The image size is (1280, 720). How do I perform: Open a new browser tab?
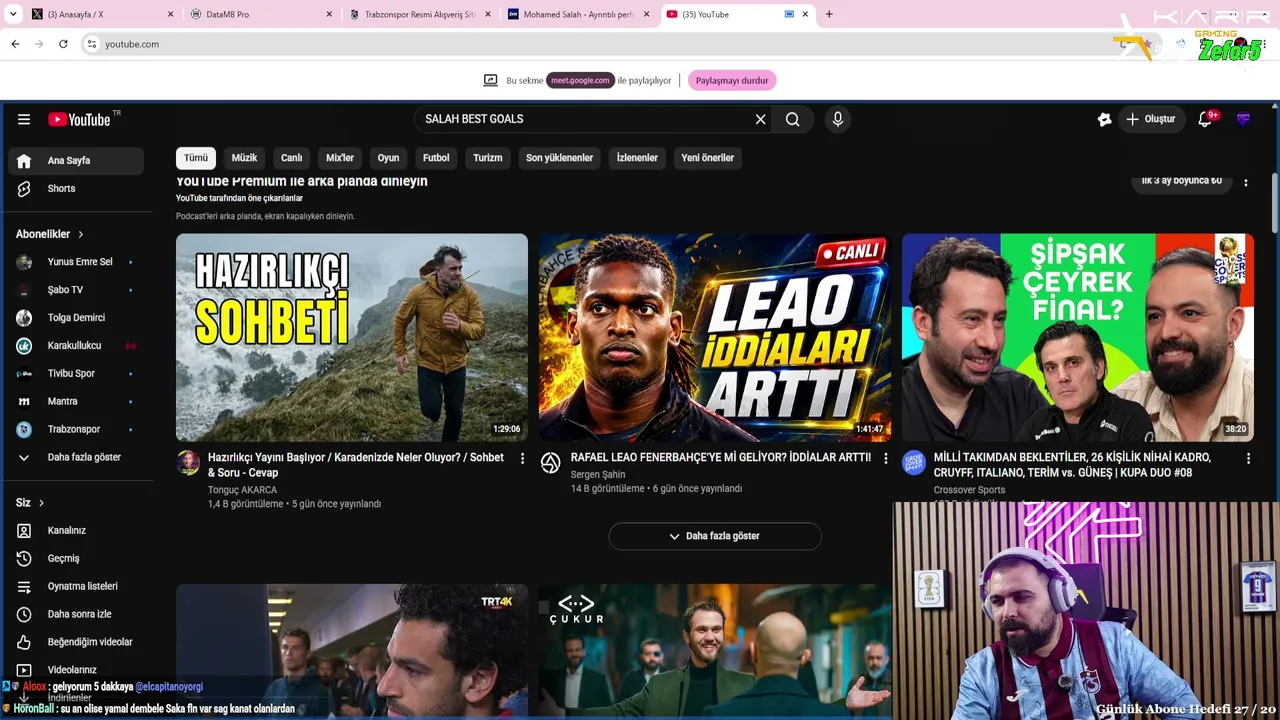click(829, 14)
